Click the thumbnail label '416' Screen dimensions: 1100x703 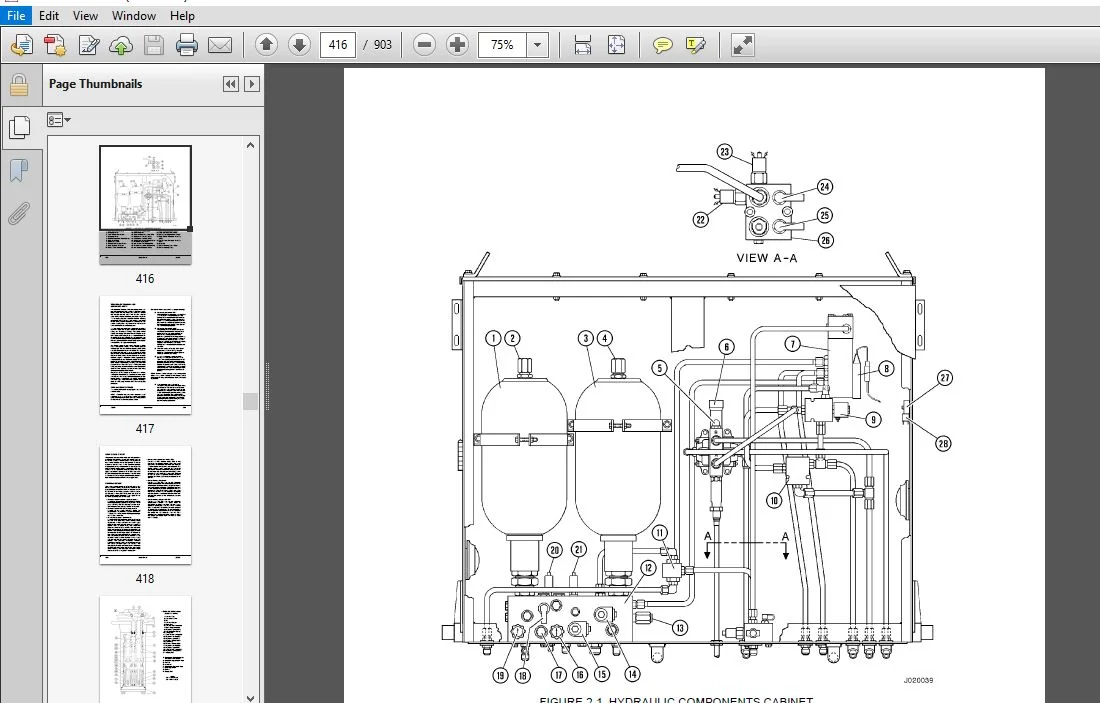[x=145, y=279]
